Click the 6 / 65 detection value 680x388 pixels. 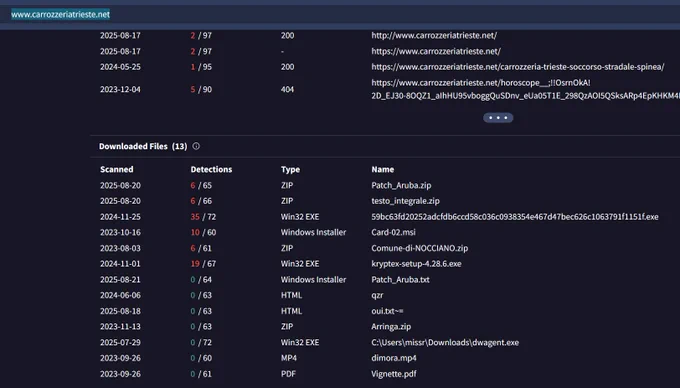coord(201,186)
